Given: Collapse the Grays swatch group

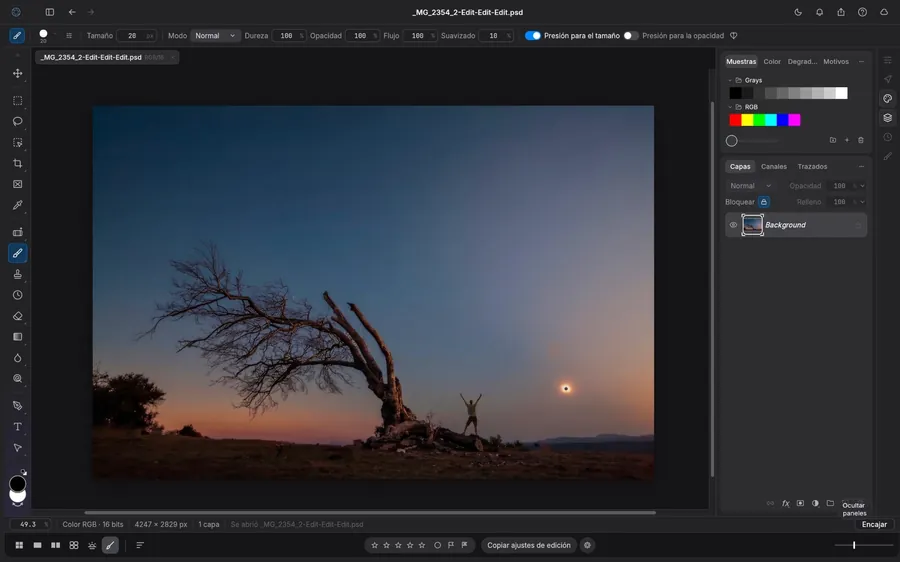Looking at the screenshot, I should click(730, 80).
